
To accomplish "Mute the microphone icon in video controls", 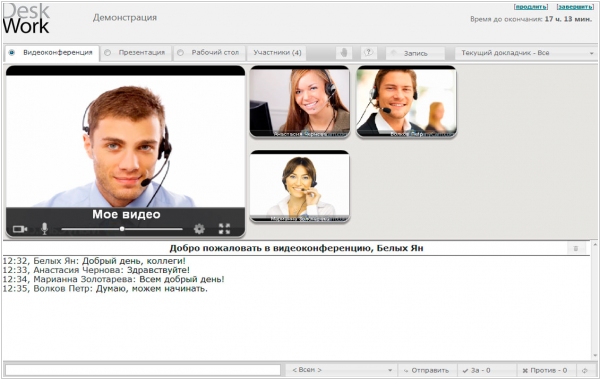I will click(x=44, y=229).
